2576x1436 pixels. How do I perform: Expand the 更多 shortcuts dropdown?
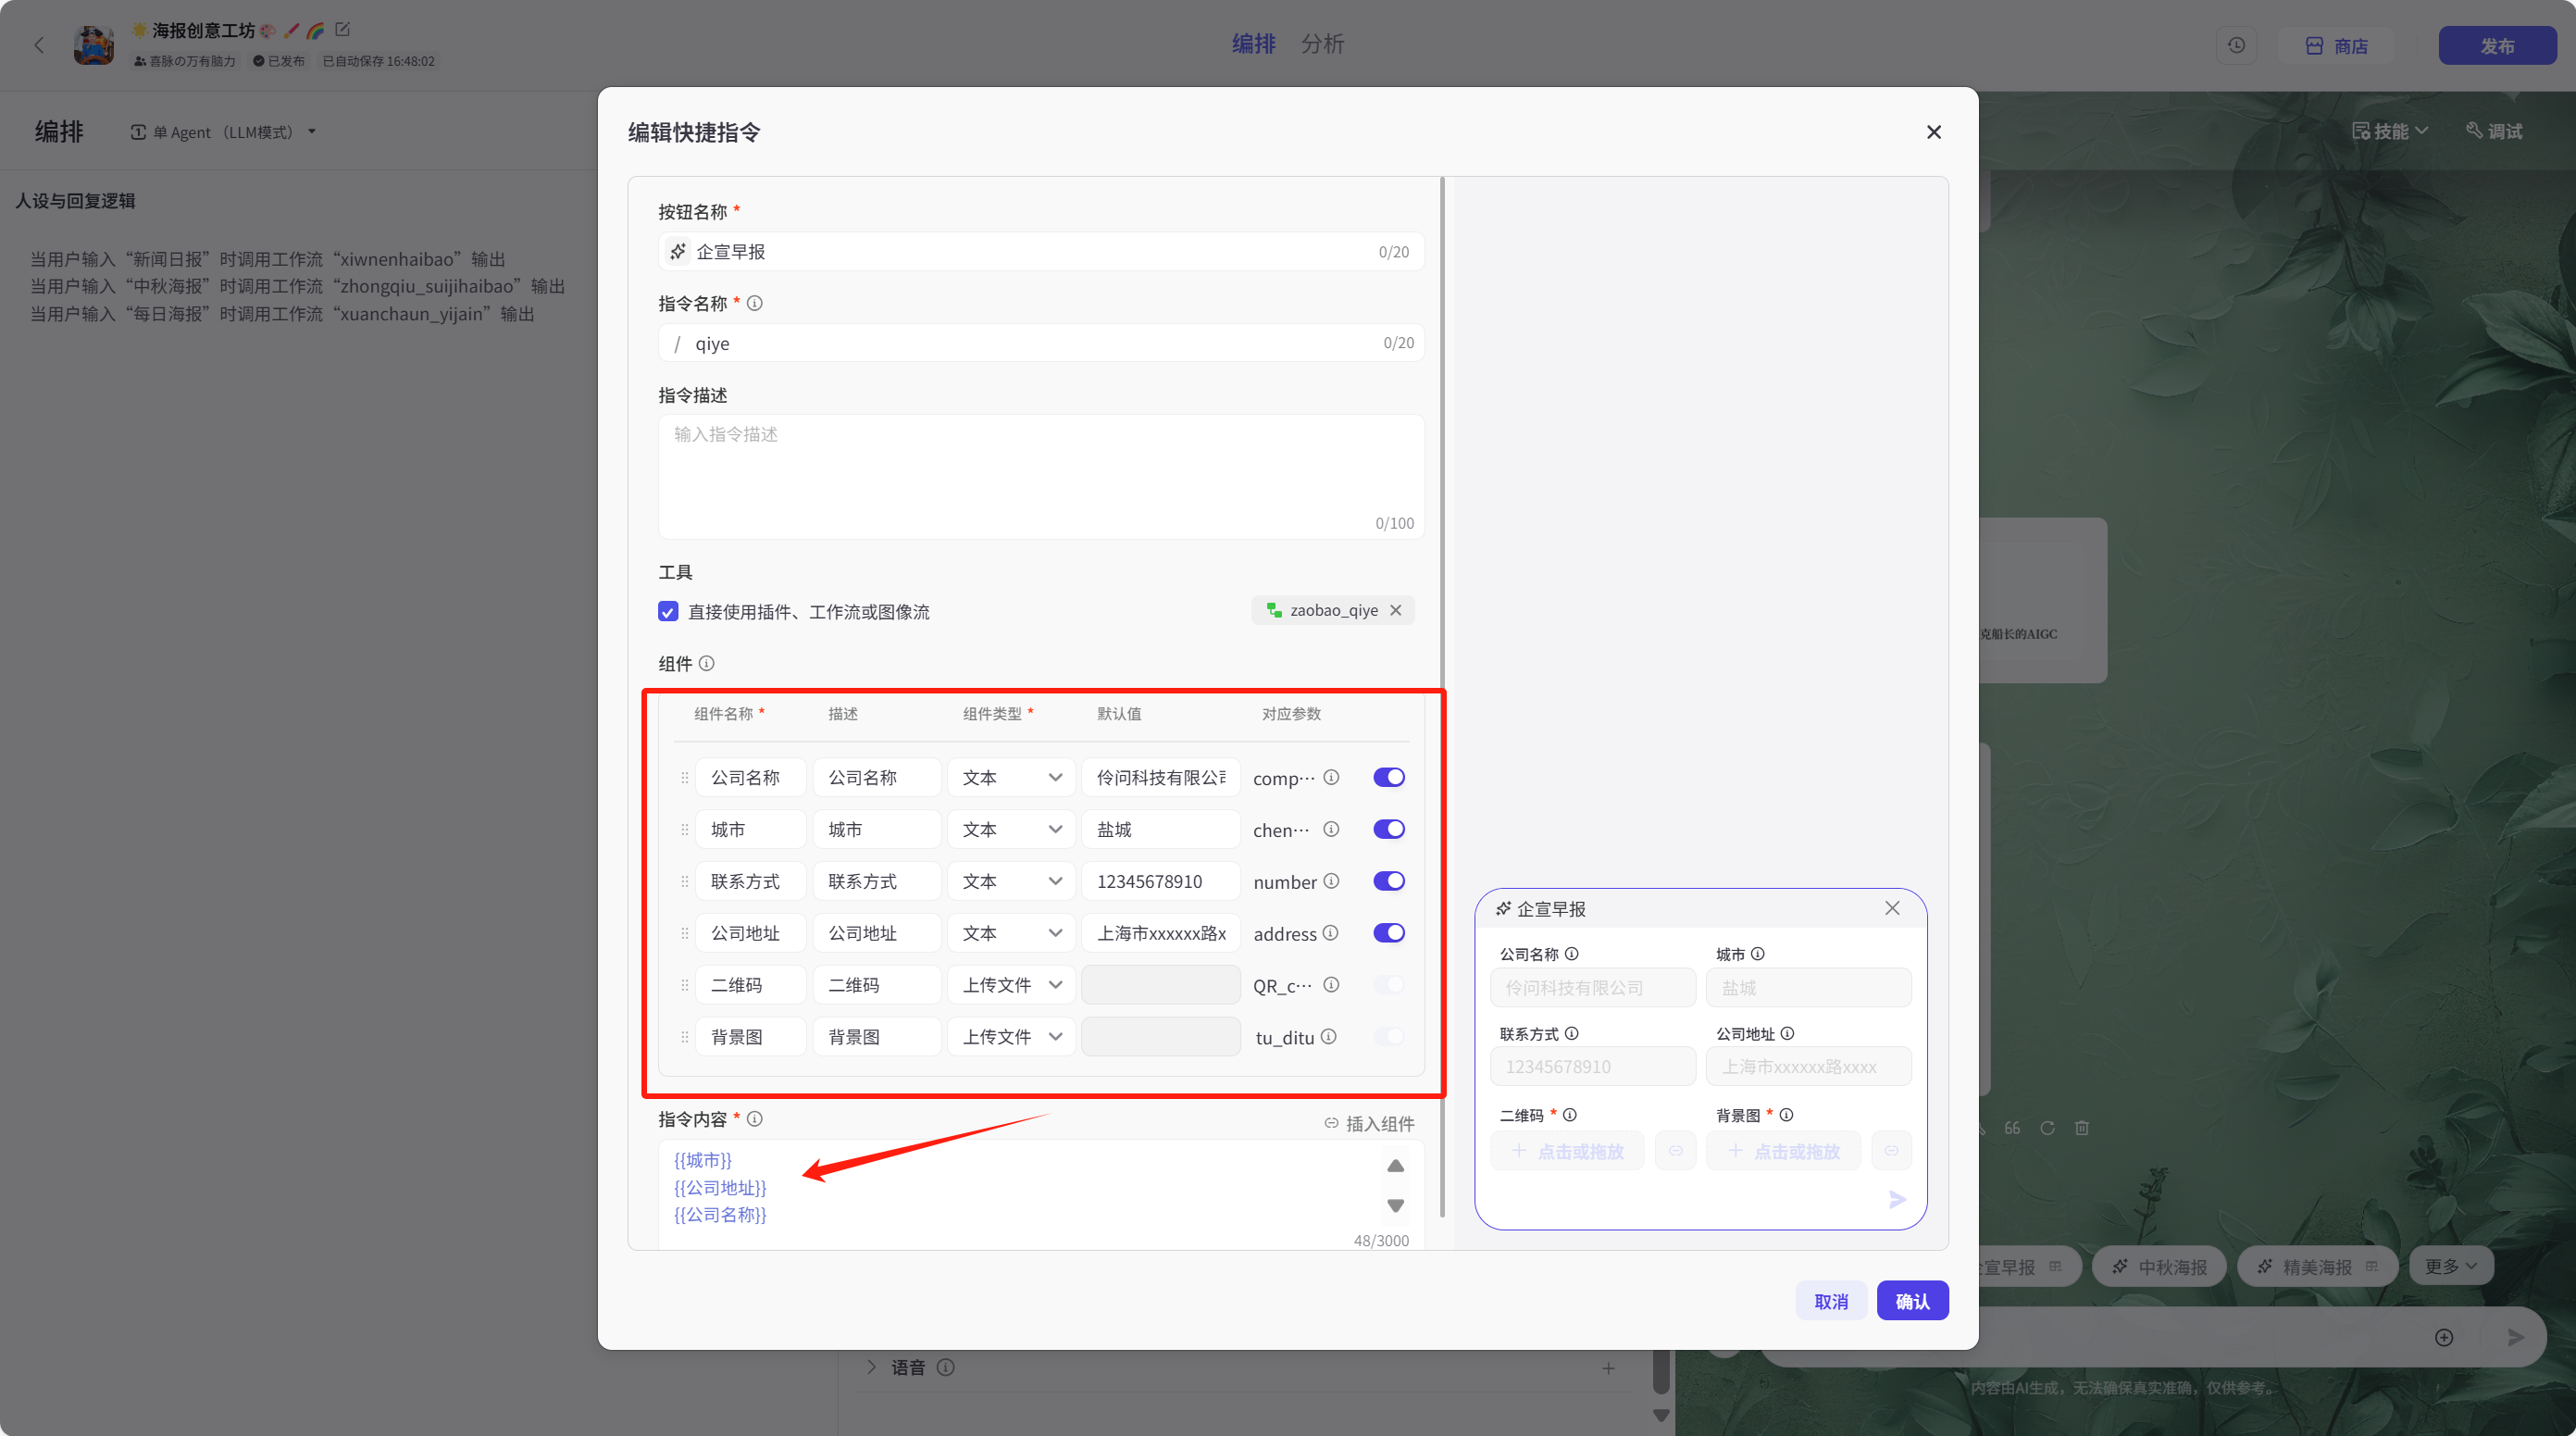tap(2451, 1266)
